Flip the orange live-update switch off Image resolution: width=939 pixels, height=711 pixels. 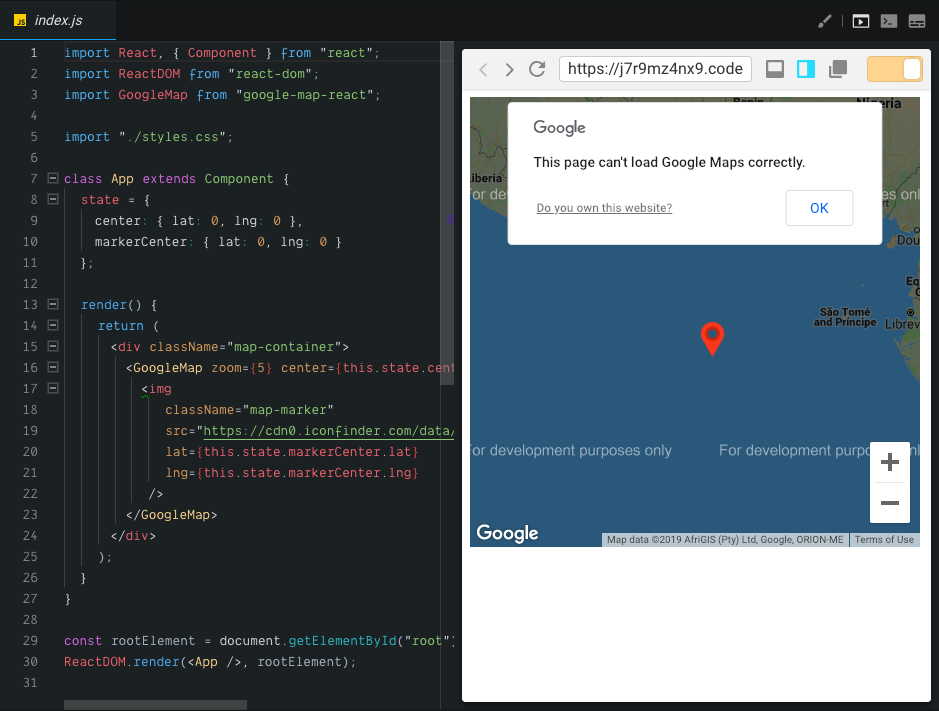point(894,69)
